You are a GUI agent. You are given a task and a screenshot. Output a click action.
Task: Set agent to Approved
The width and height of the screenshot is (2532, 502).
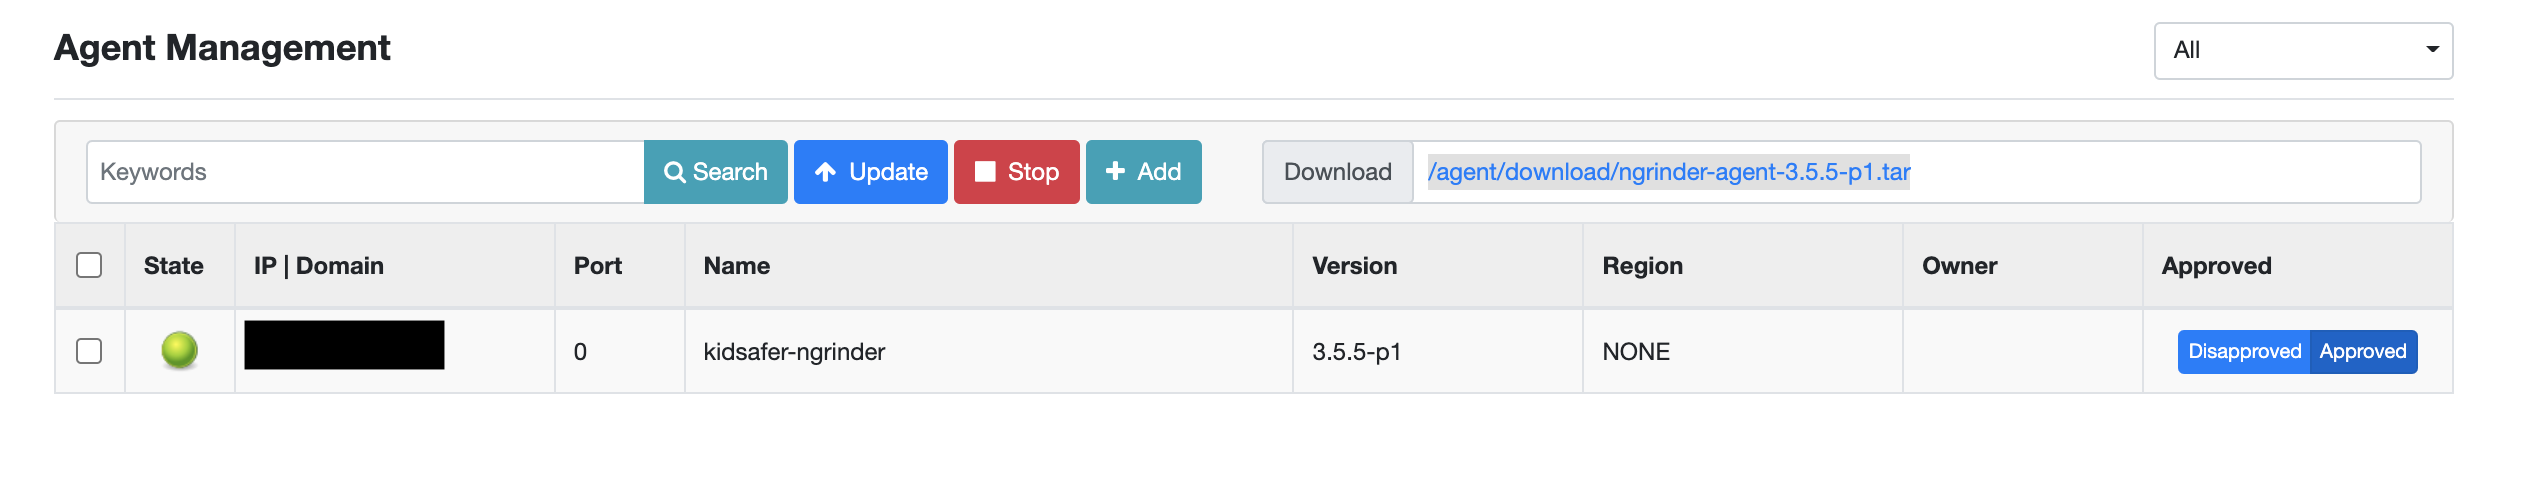(x=2363, y=352)
